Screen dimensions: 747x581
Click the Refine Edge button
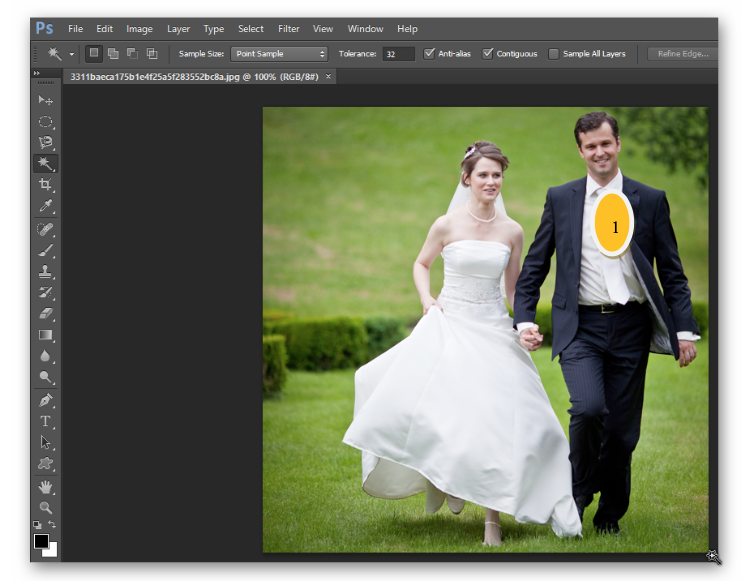pyautogui.click(x=682, y=54)
